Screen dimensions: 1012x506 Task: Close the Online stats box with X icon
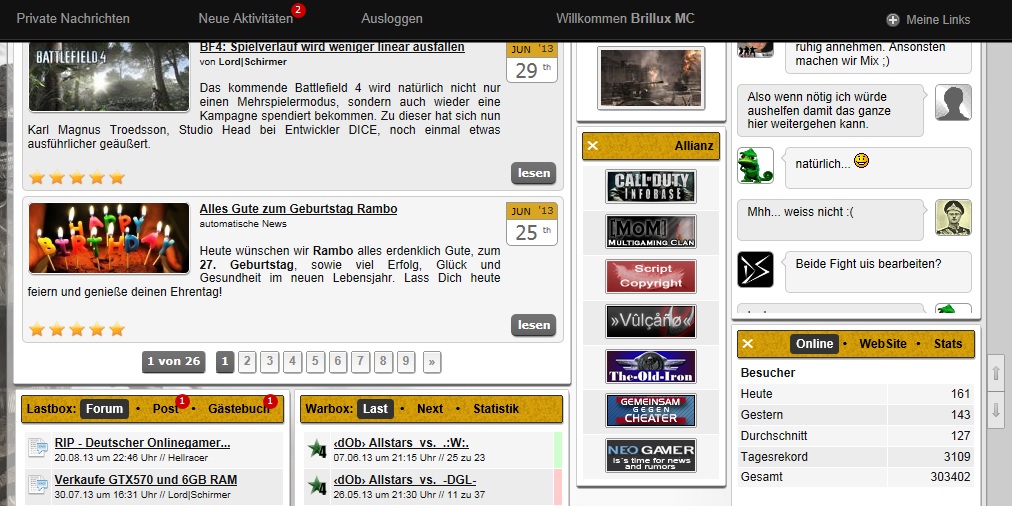point(747,343)
